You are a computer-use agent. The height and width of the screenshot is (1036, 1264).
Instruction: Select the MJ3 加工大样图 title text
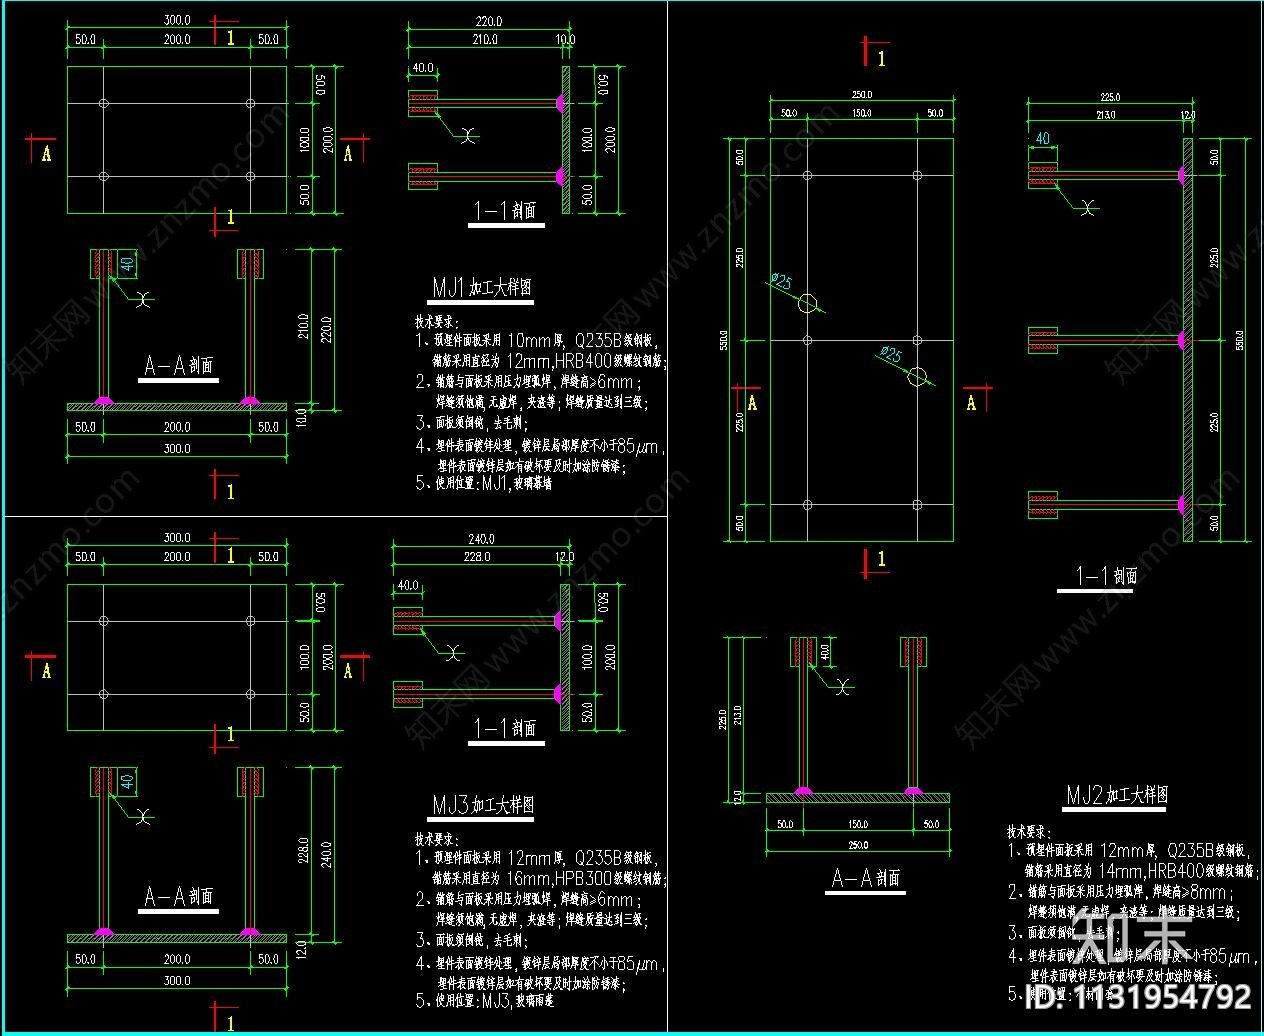coord(483,805)
